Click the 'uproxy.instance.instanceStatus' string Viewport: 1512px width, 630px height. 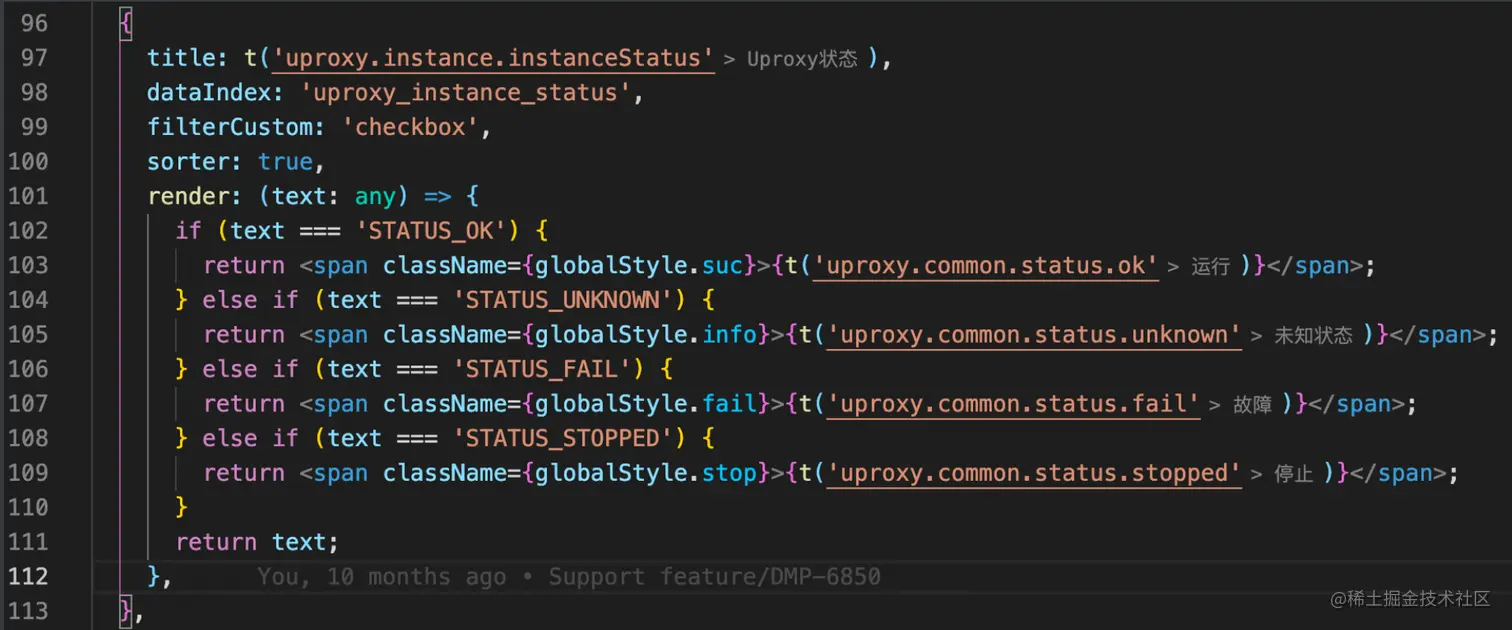[493, 58]
